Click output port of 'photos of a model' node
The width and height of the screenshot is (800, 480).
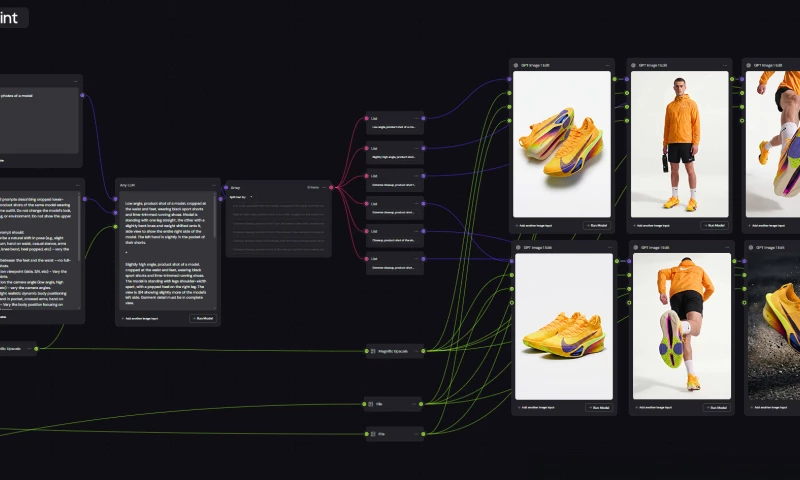(82, 95)
